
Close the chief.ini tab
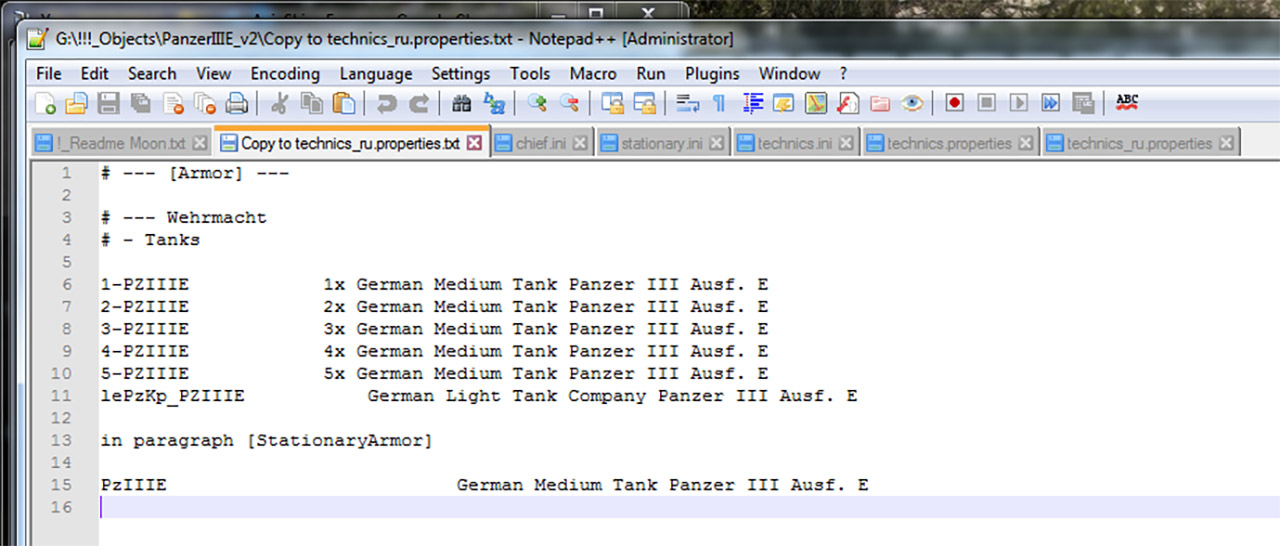pyautogui.click(x=581, y=143)
